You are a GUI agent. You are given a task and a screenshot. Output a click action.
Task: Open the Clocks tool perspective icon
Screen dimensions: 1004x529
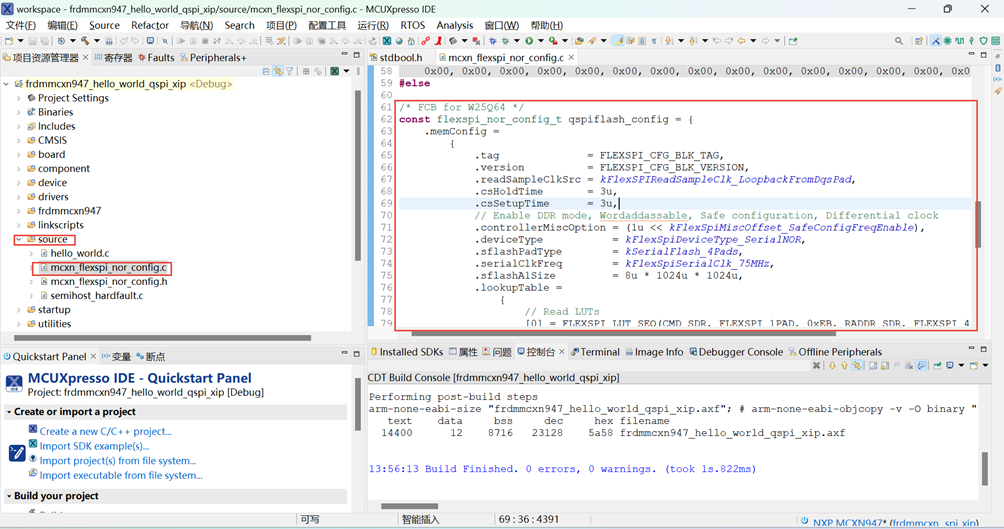959,41
